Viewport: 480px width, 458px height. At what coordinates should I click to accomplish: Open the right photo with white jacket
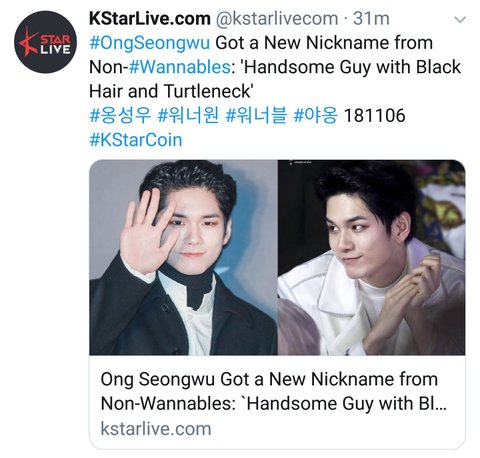[x=372, y=257]
